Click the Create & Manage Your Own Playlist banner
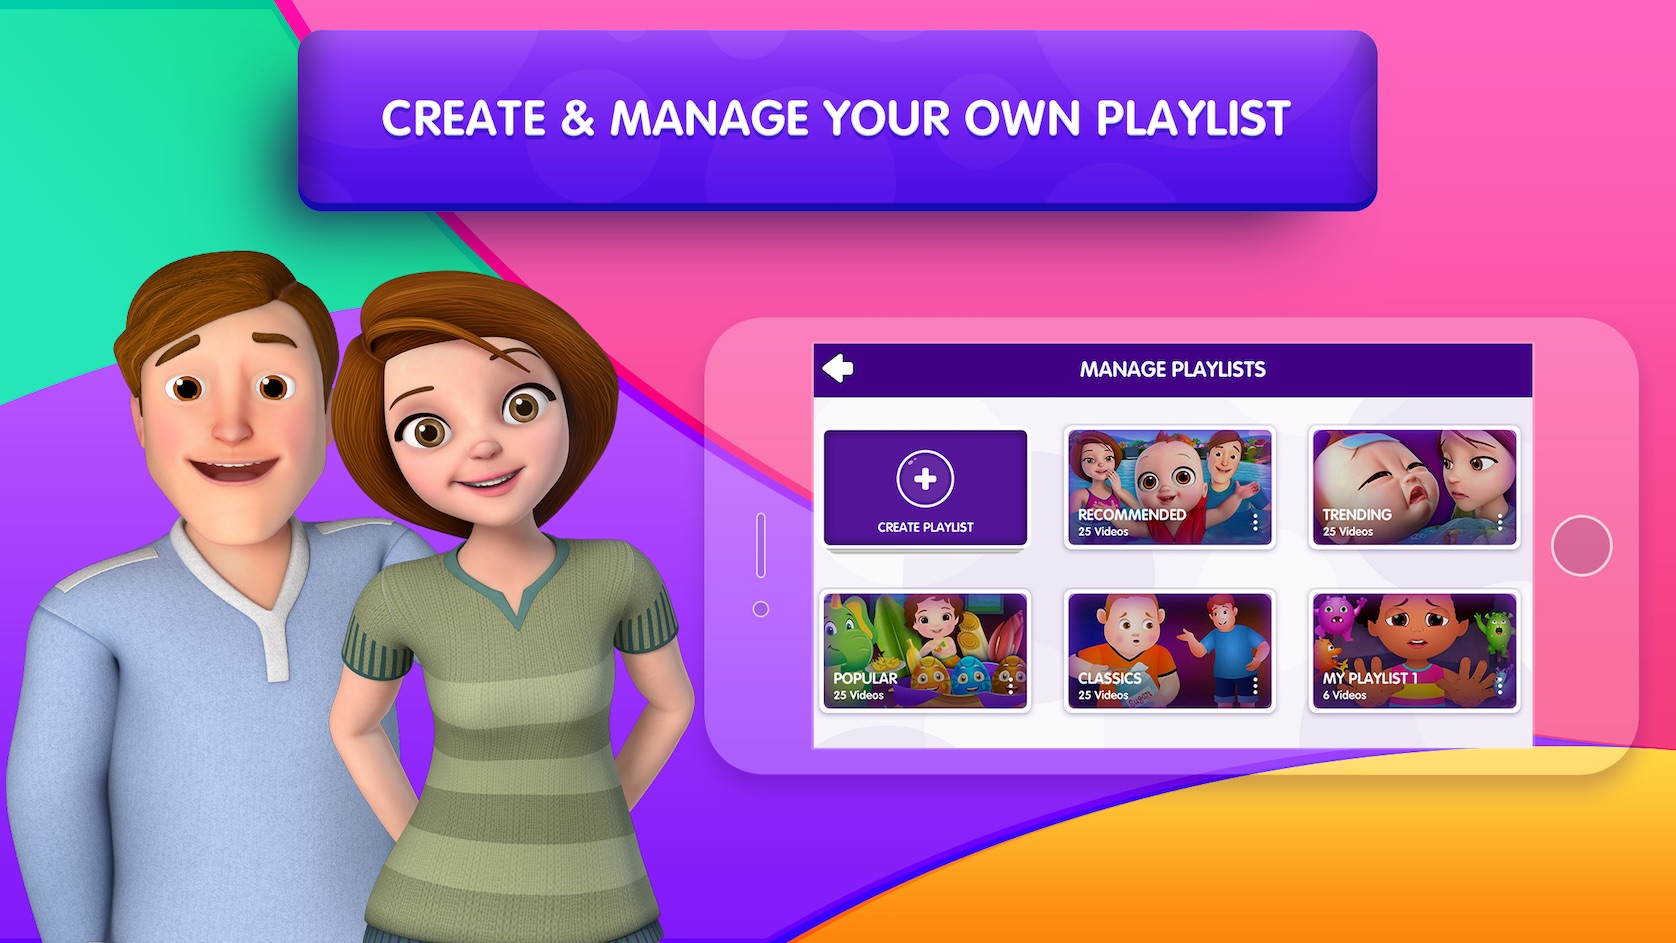This screenshot has width=1676, height=943. click(x=837, y=119)
